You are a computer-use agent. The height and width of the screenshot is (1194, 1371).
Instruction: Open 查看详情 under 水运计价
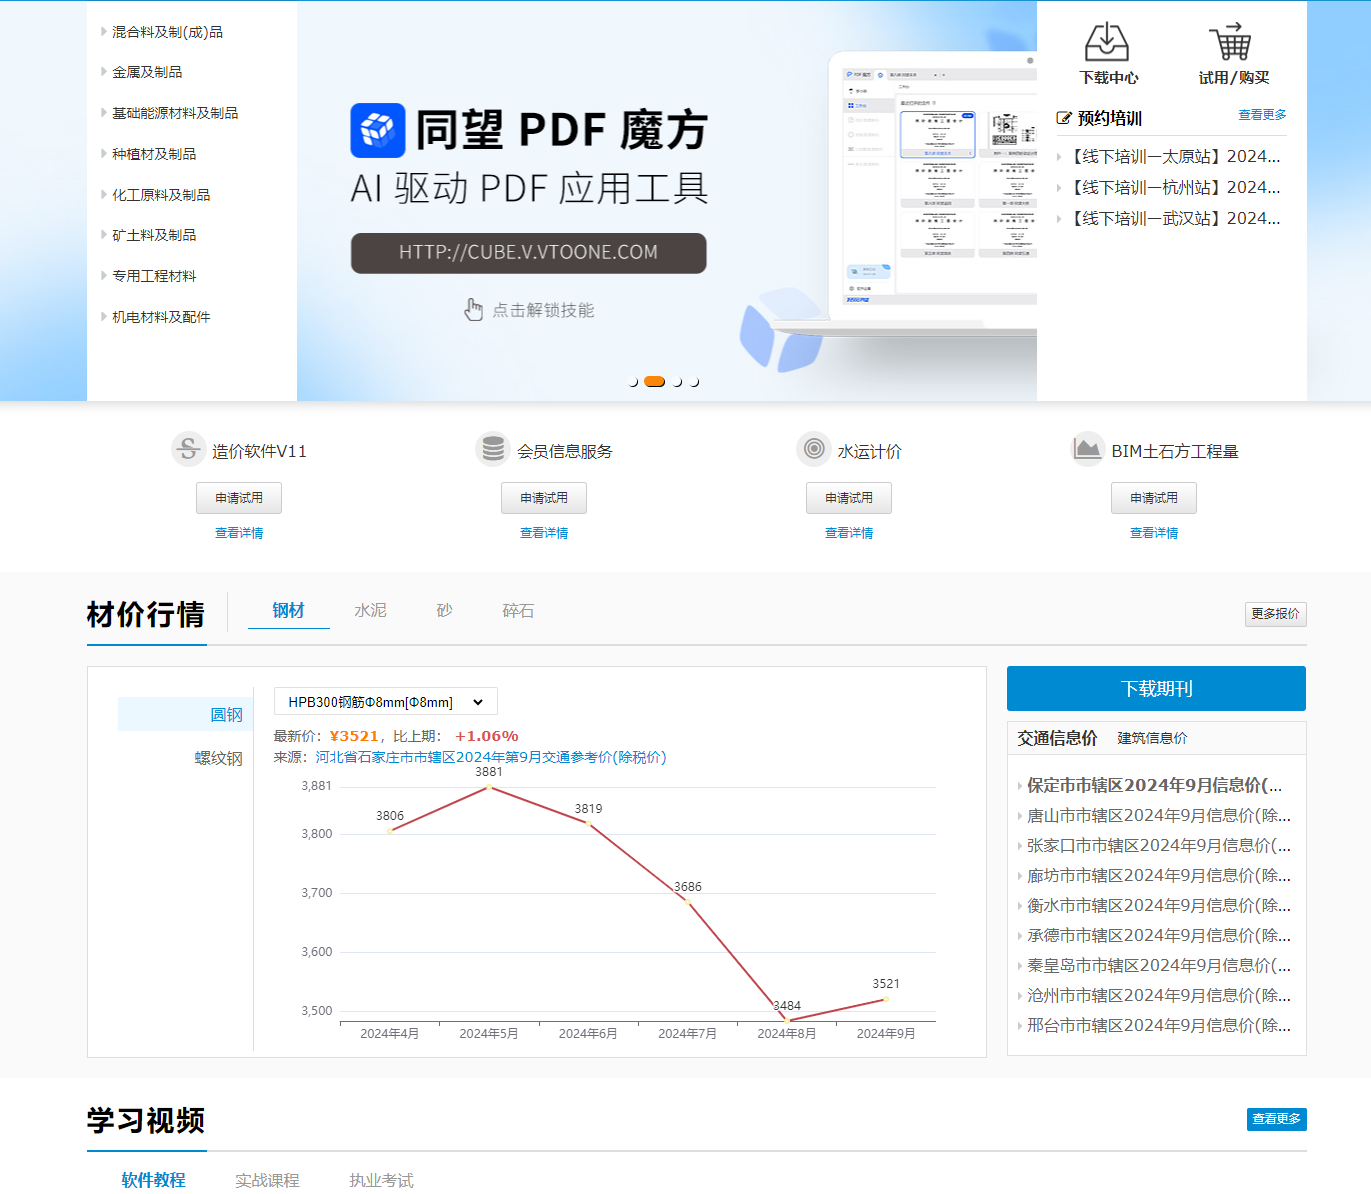(x=849, y=533)
